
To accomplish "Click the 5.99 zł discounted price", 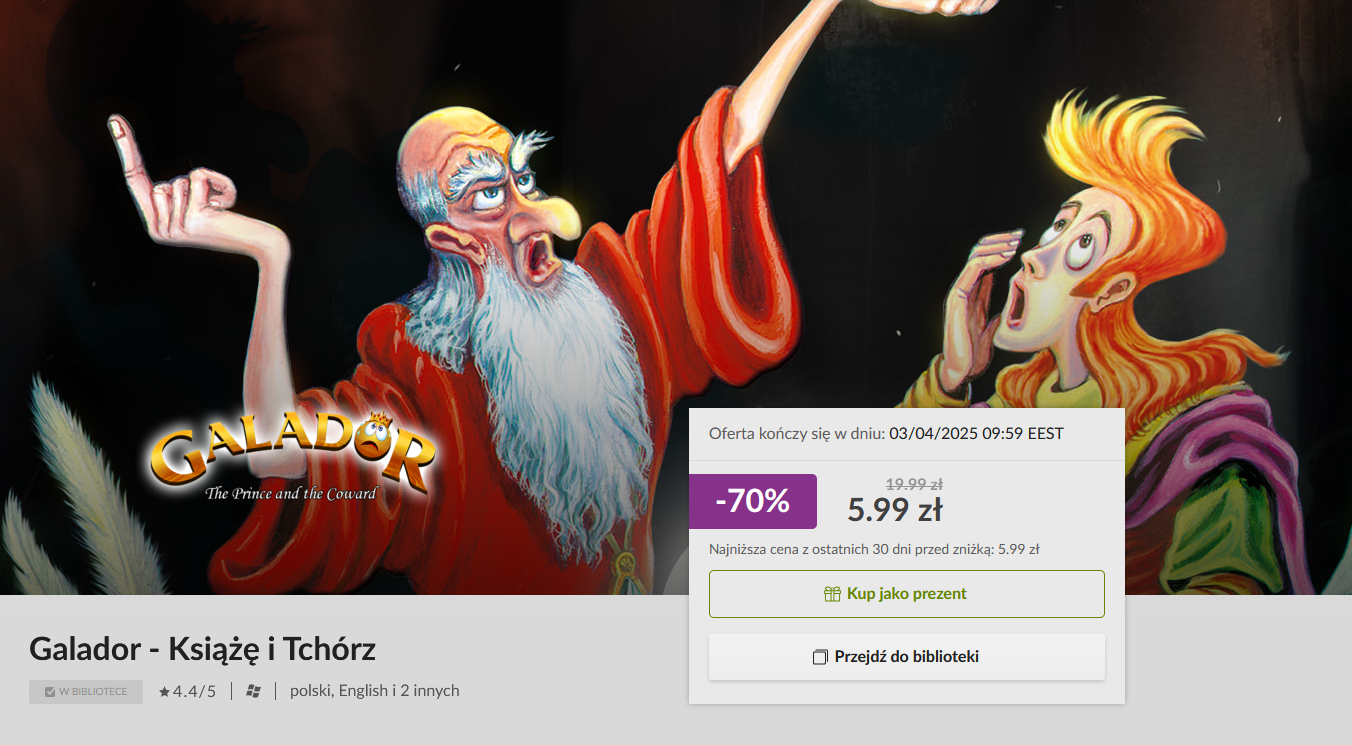I will 895,510.
